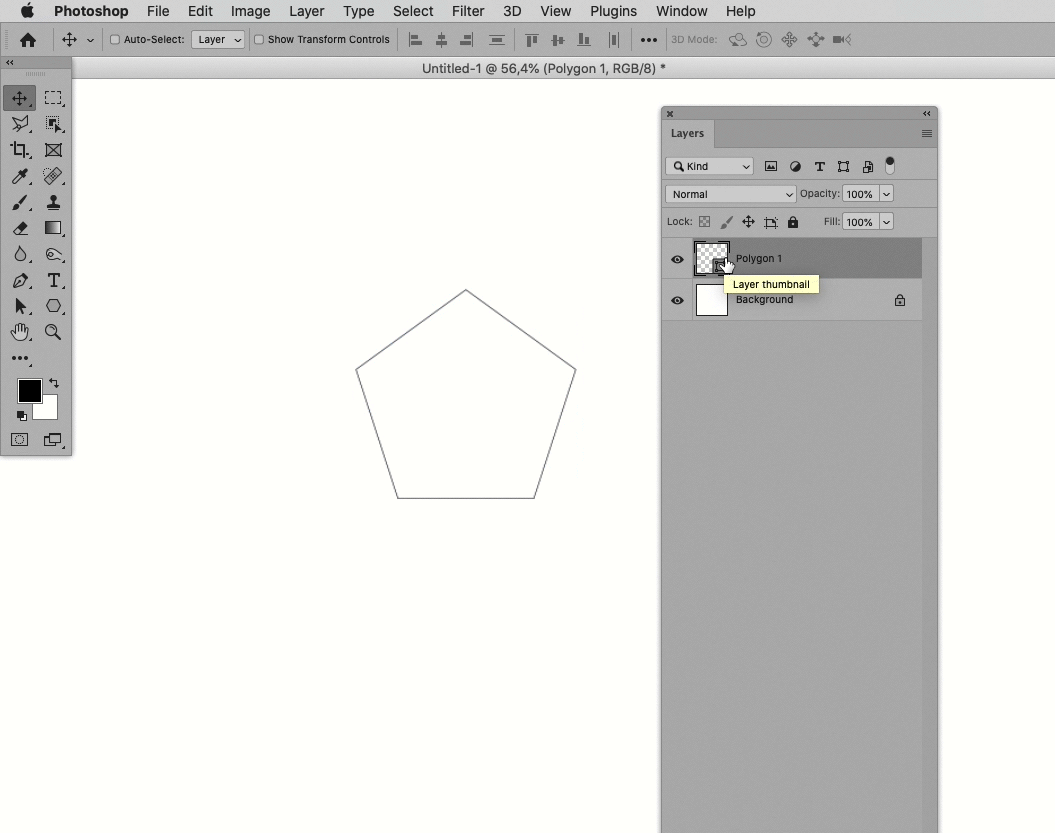Image resolution: width=1055 pixels, height=833 pixels.
Task: Select the Healing Brush tool
Action: tap(53, 176)
